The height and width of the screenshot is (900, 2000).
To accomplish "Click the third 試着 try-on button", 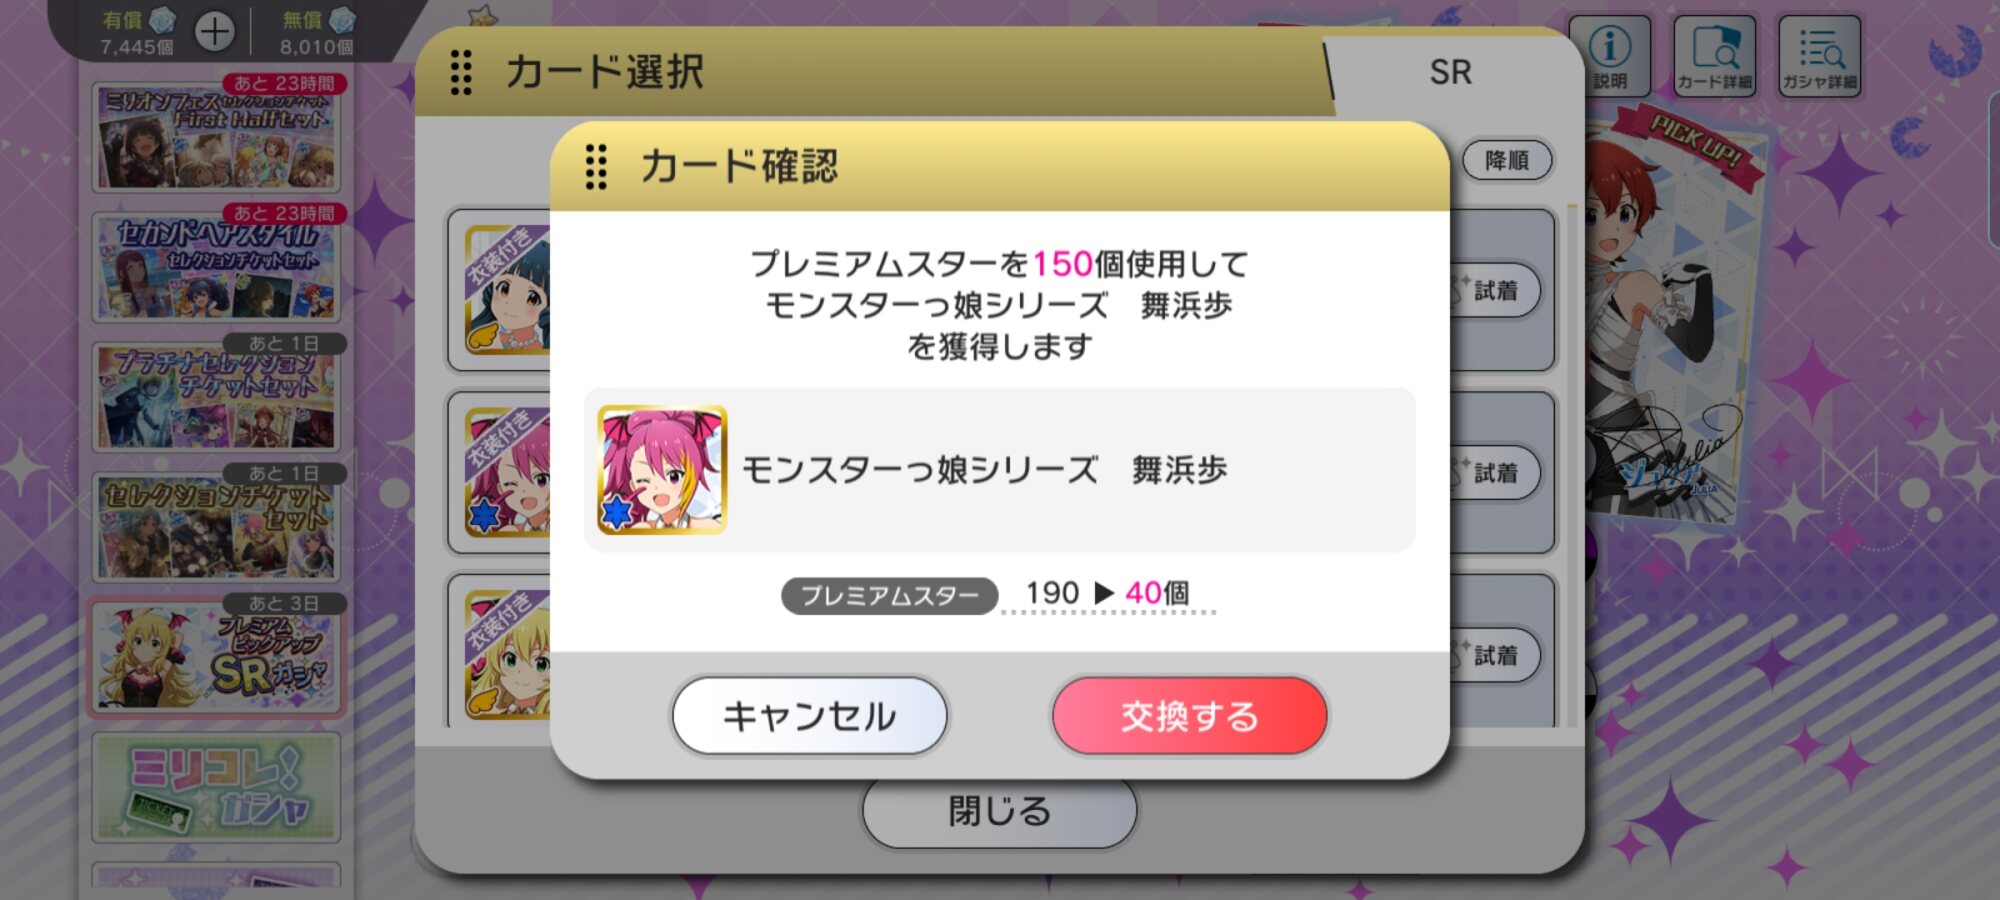I will [x=1495, y=656].
